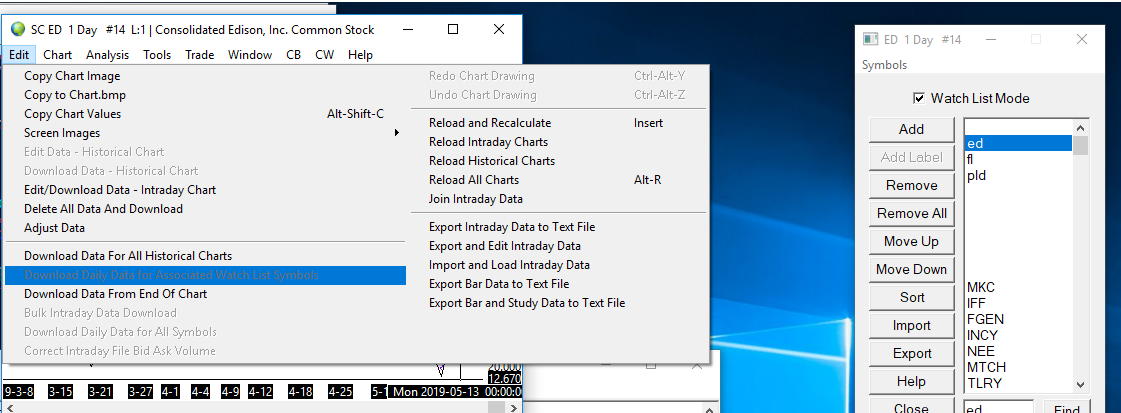Choose Copy to Chart.bmp
This screenshot has height=413, width=1121.
click(205, 95)
